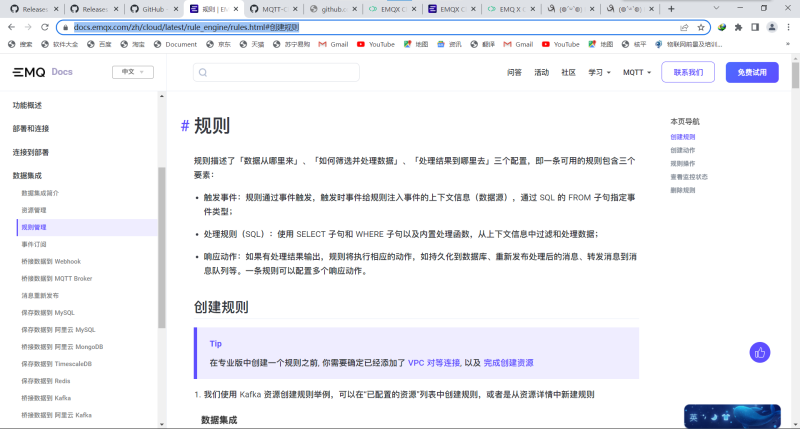Click the browser back arrow
Image resolution: width=800 pixels, height=429 pixels.
(10, 27)
